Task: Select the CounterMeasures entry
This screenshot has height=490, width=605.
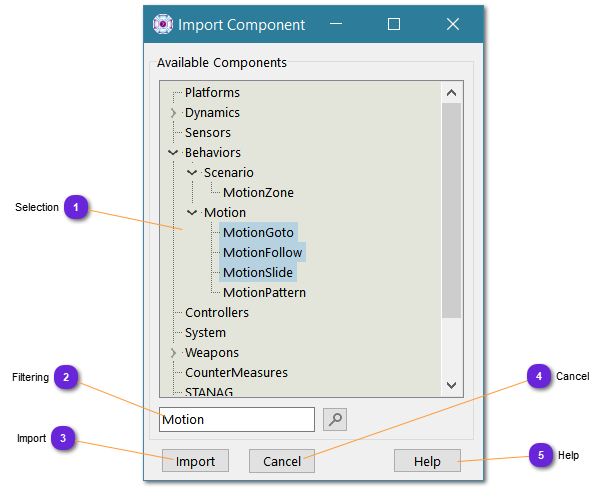Action: 236,373
